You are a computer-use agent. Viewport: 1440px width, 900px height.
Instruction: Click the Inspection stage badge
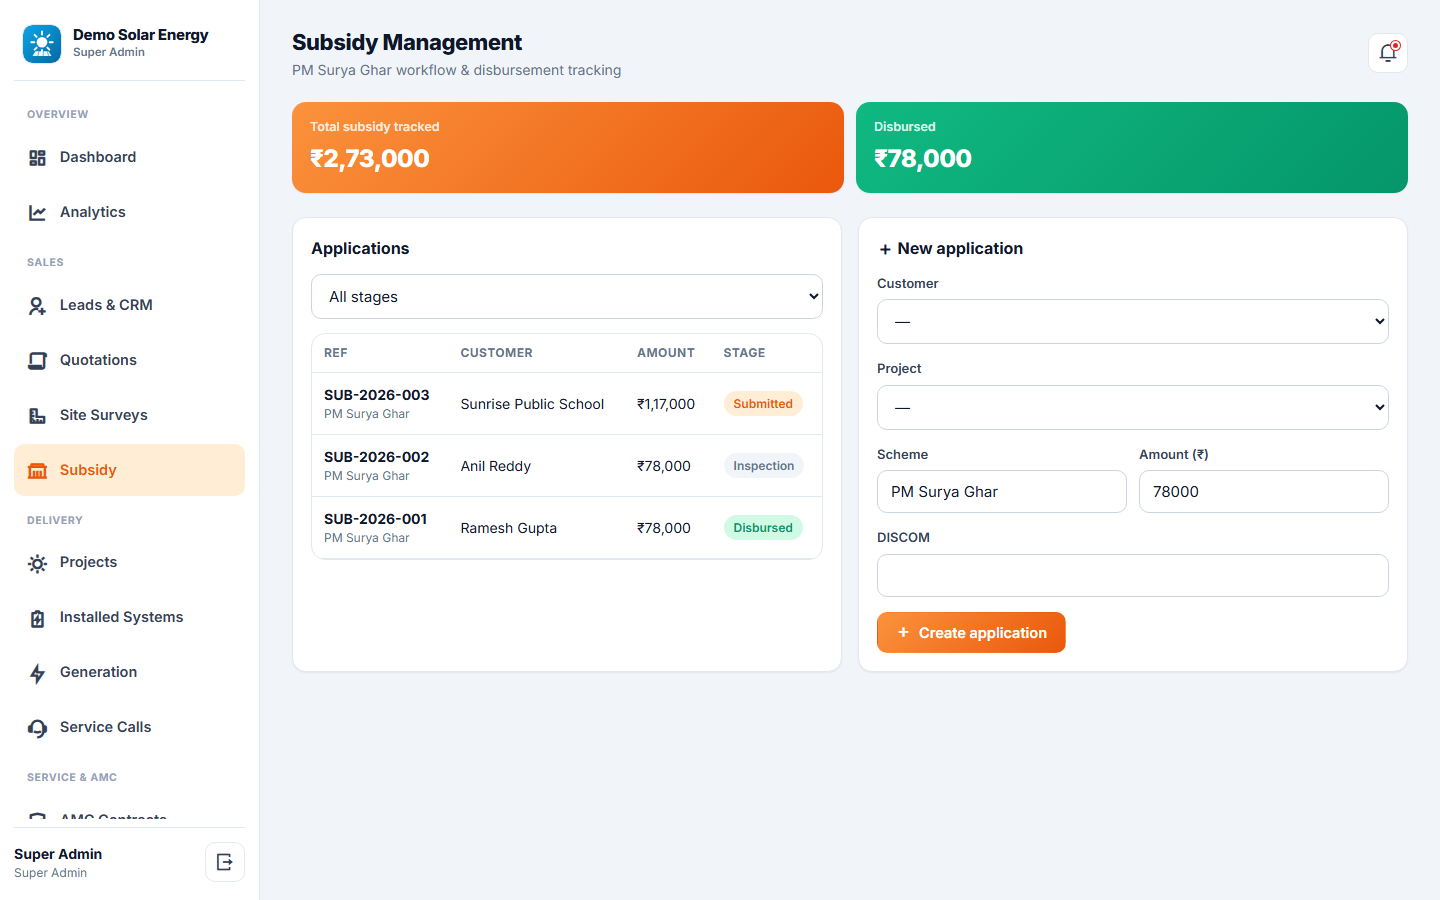click(x=764, y=466)
